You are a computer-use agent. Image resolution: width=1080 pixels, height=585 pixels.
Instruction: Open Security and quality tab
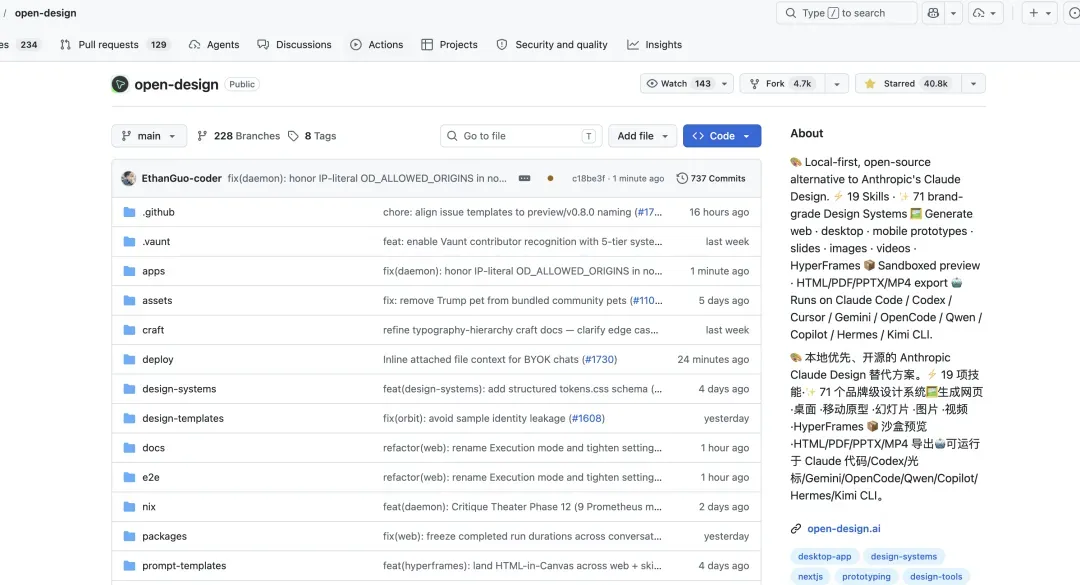552,44
